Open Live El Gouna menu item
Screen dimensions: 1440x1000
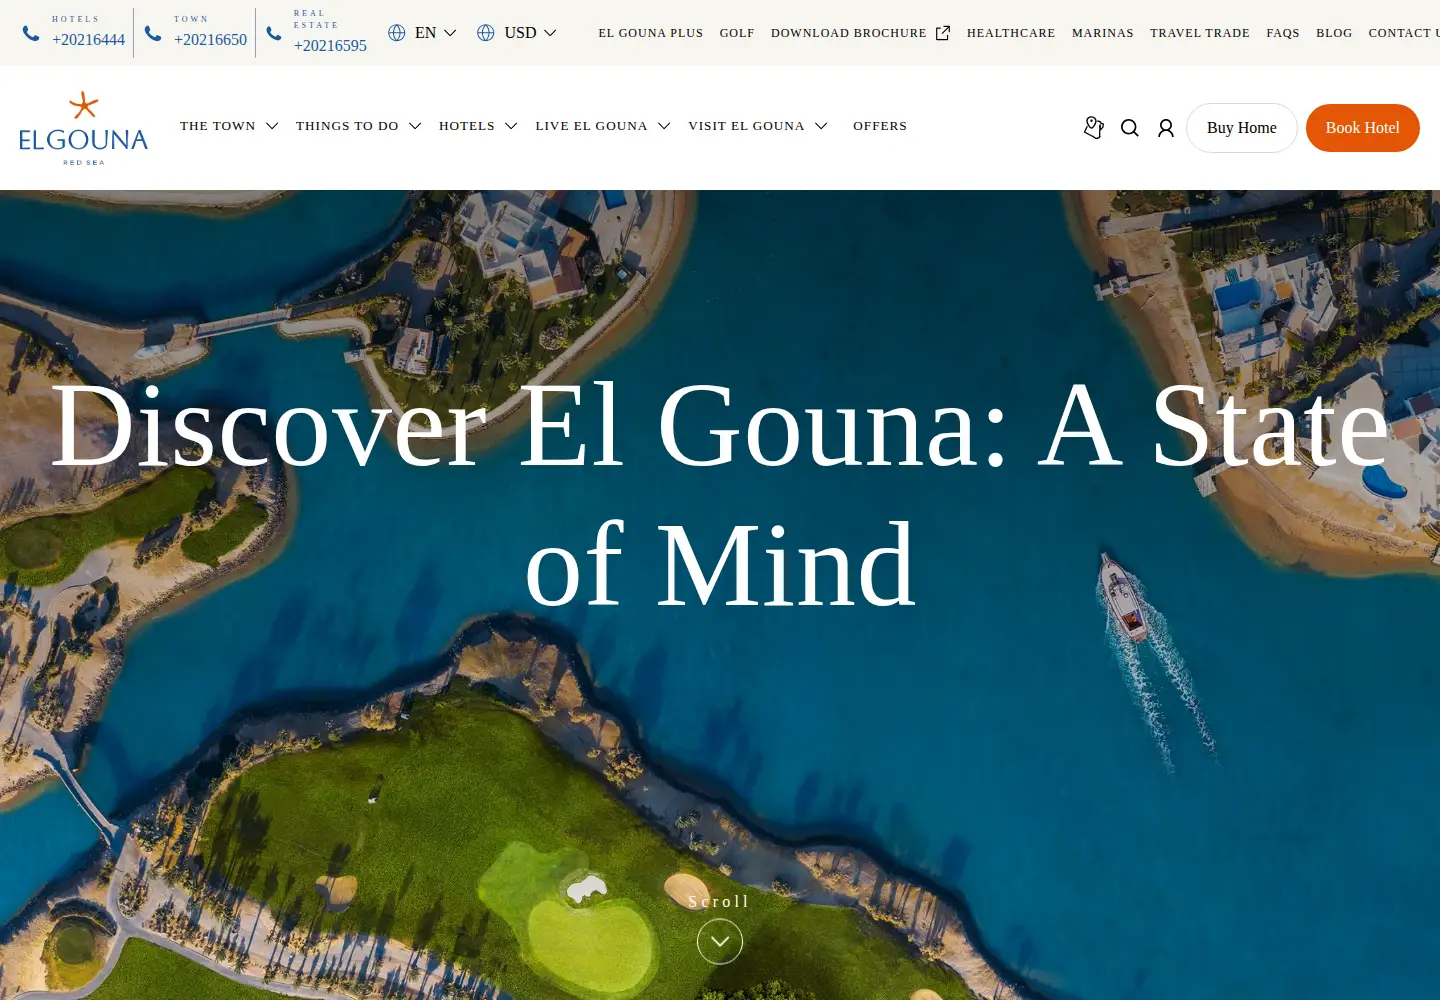[591, 126]
